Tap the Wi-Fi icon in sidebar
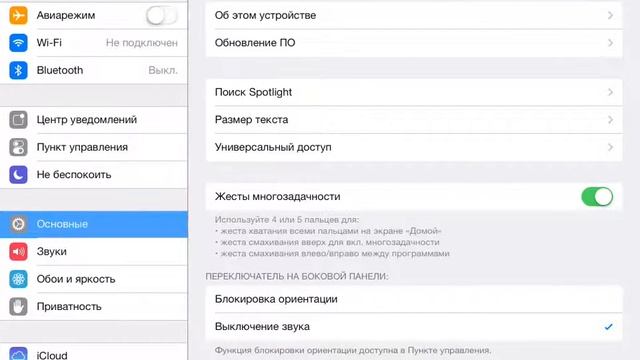Viewport: 640px width, 360px height. pyautogui.click(x=18, y=43)
